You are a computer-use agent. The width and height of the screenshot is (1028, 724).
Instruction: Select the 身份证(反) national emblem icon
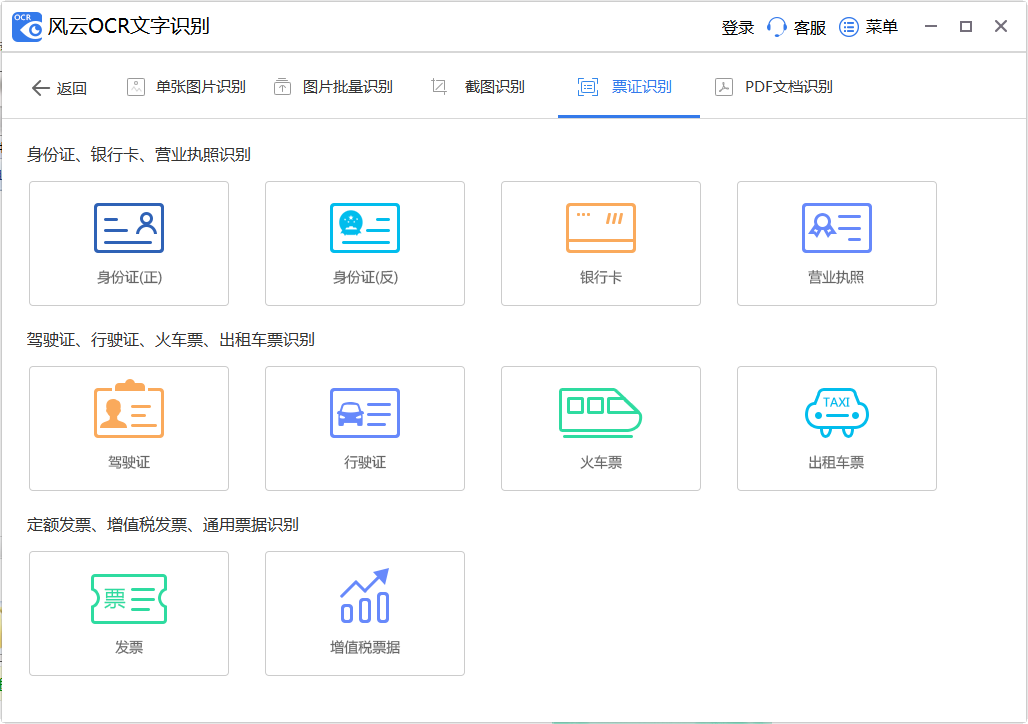[x=365, y=228]
